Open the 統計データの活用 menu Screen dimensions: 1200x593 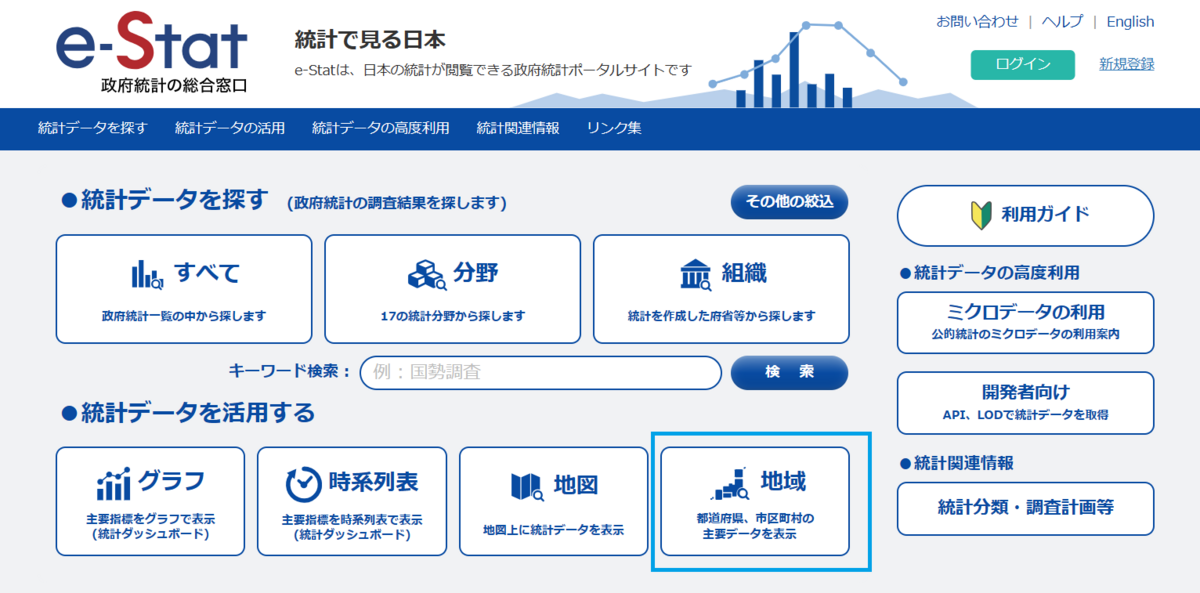click(x=230, y=128)
